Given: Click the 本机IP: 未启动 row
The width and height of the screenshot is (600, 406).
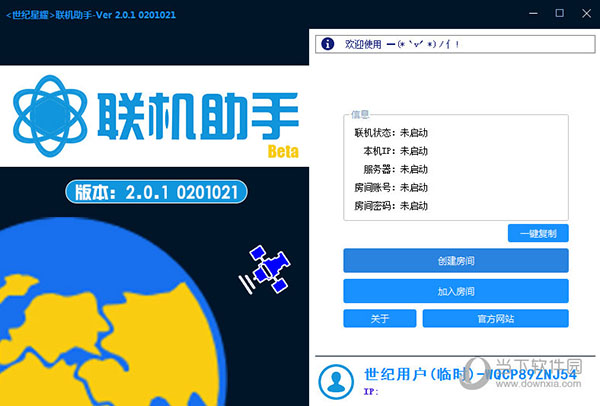Looking at the screenshot, I should tap(395, 151).
